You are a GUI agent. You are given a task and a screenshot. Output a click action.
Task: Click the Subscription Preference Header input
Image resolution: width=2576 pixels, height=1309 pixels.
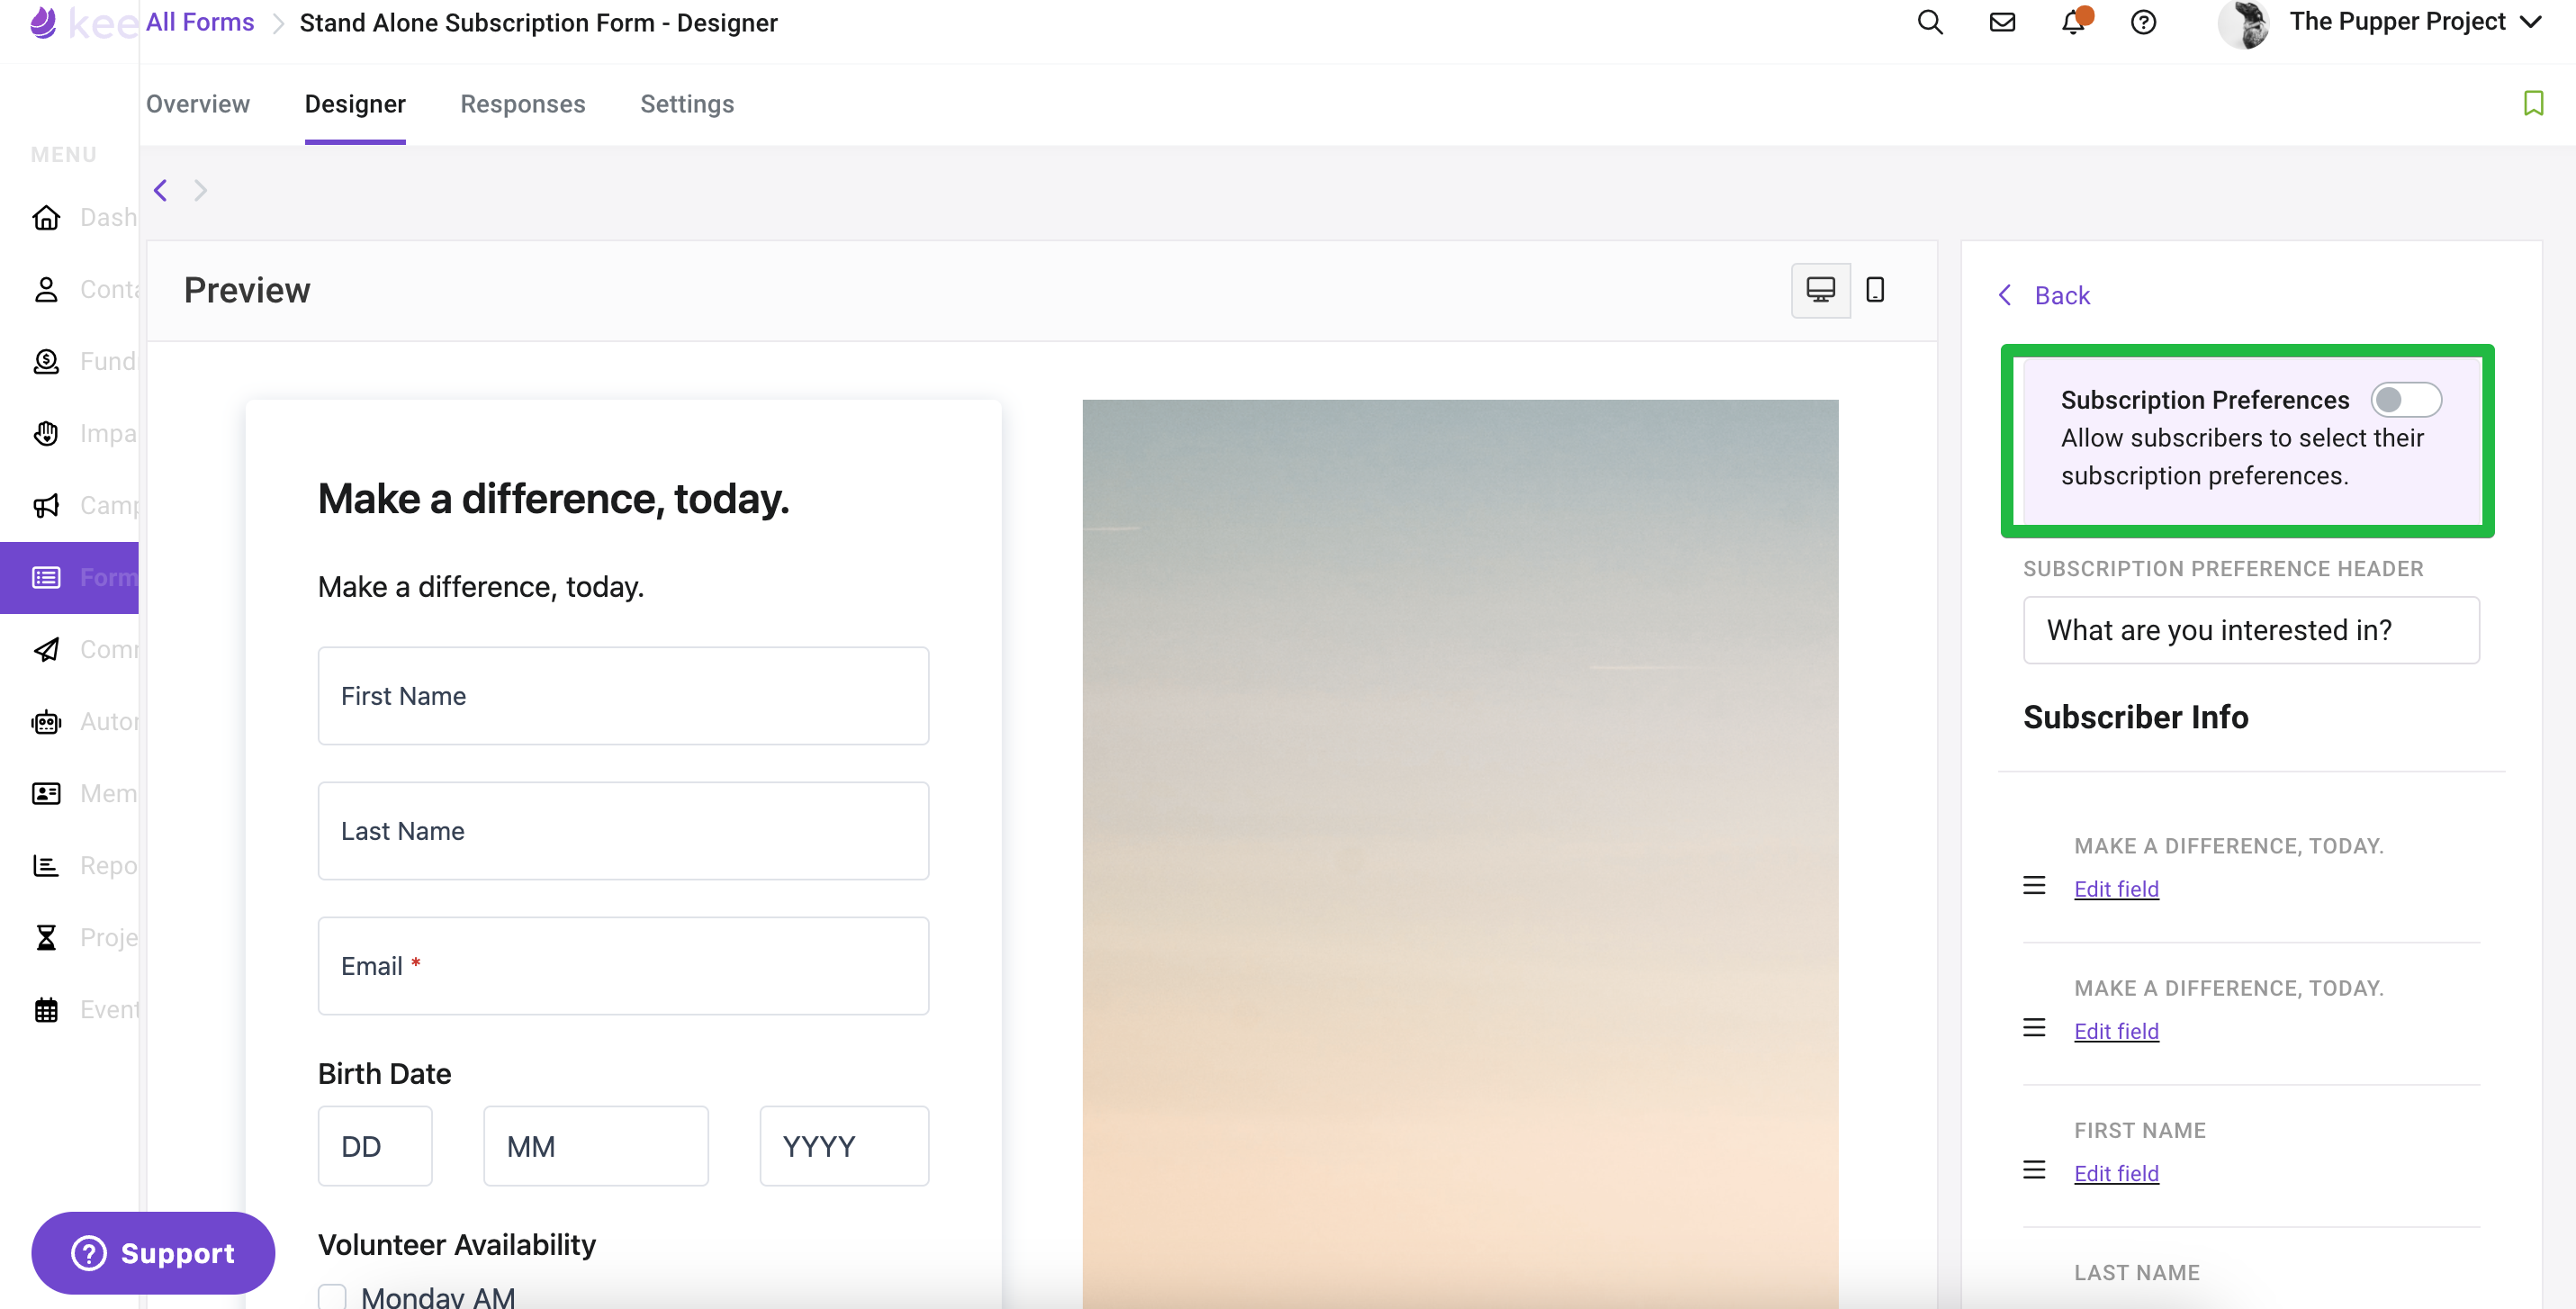[x=2251, y=630]
